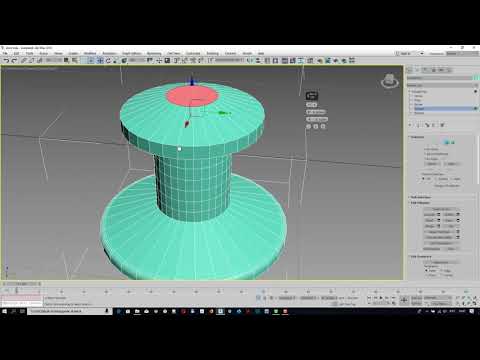Open the Customize menu
The image size is (480, 360).
coord(193,53)
